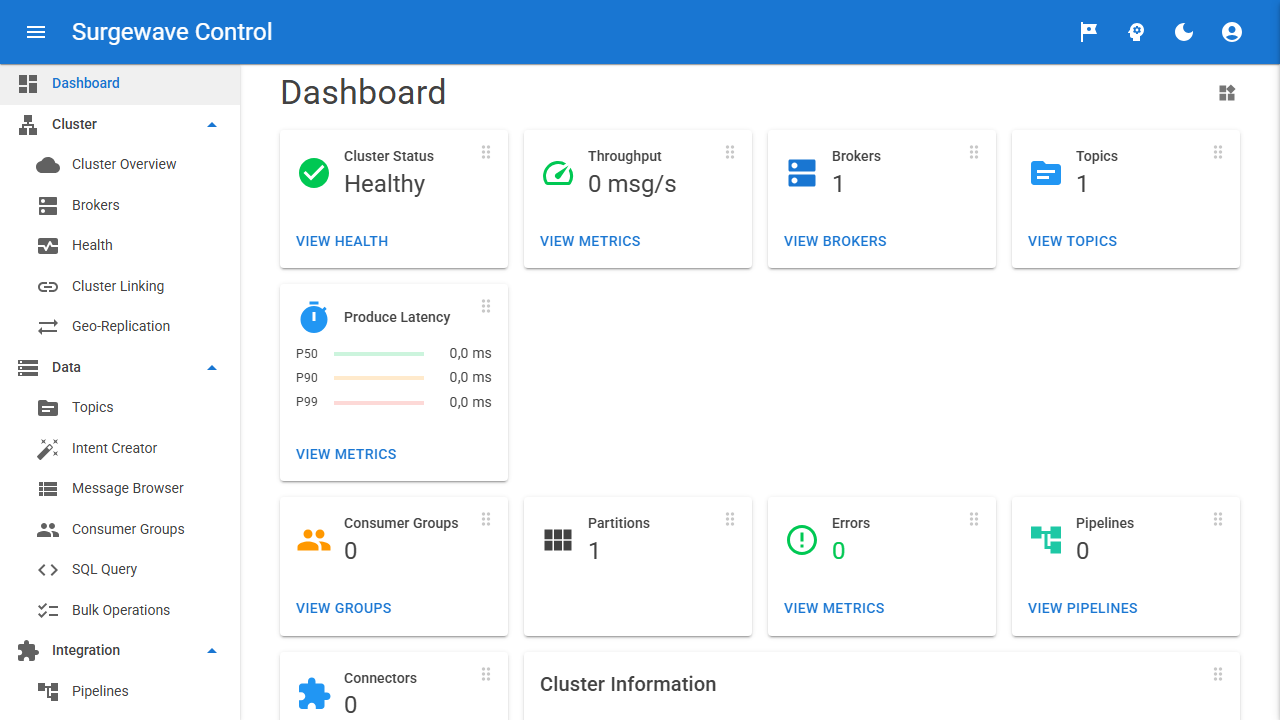Viewport: 1280px width, 720px height.
Task: Click the Brokers server icon on card
Action: pos(802,172)
